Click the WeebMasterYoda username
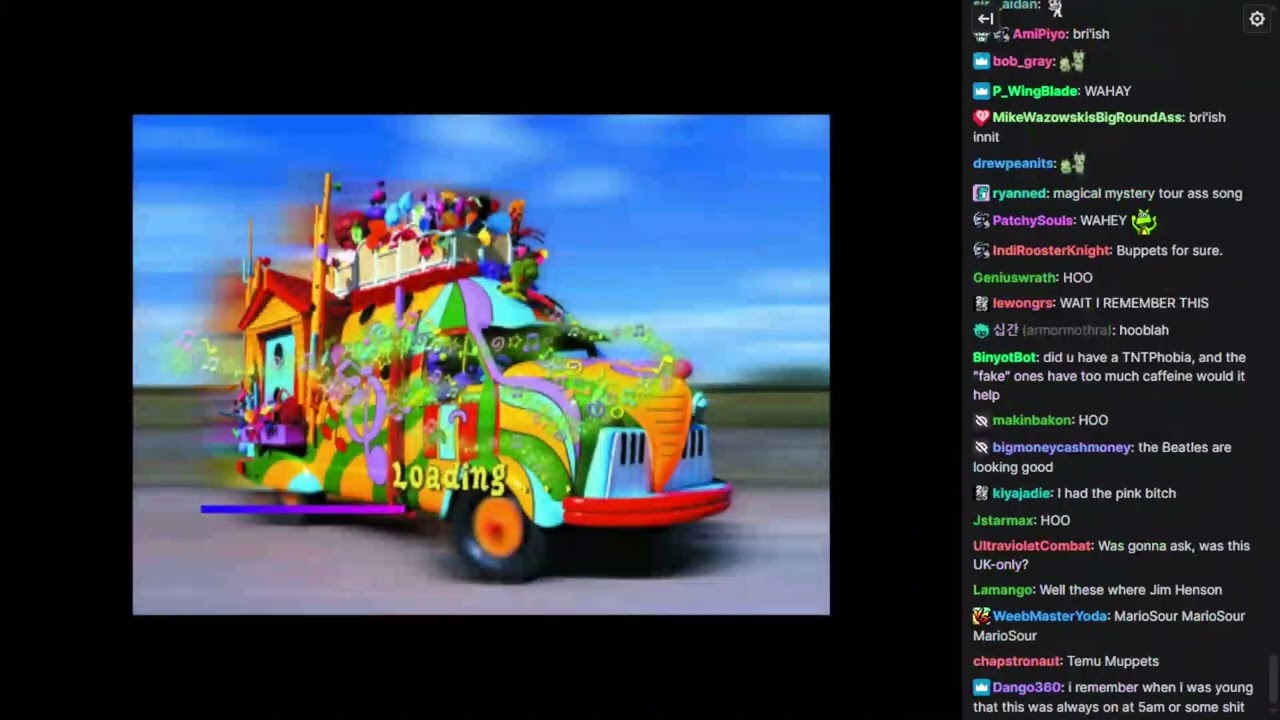This screenshot has width=1280, height=720. 1049,616
